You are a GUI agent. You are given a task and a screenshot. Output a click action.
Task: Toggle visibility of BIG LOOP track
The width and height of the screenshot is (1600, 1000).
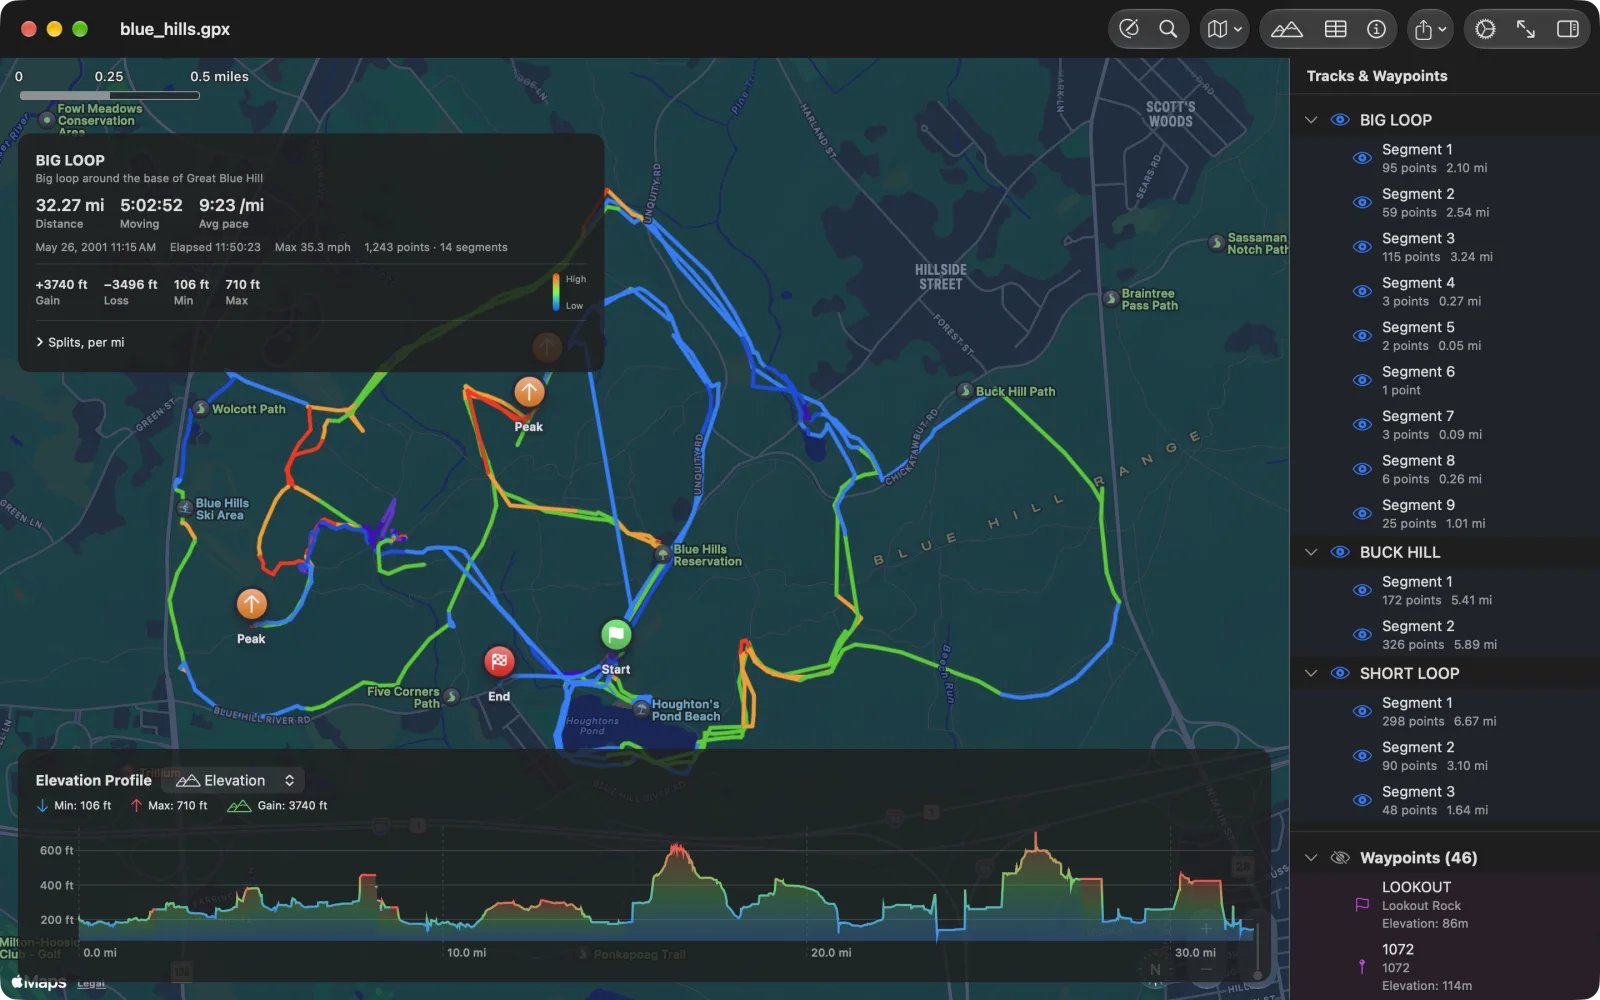[x=1340, y=120]
